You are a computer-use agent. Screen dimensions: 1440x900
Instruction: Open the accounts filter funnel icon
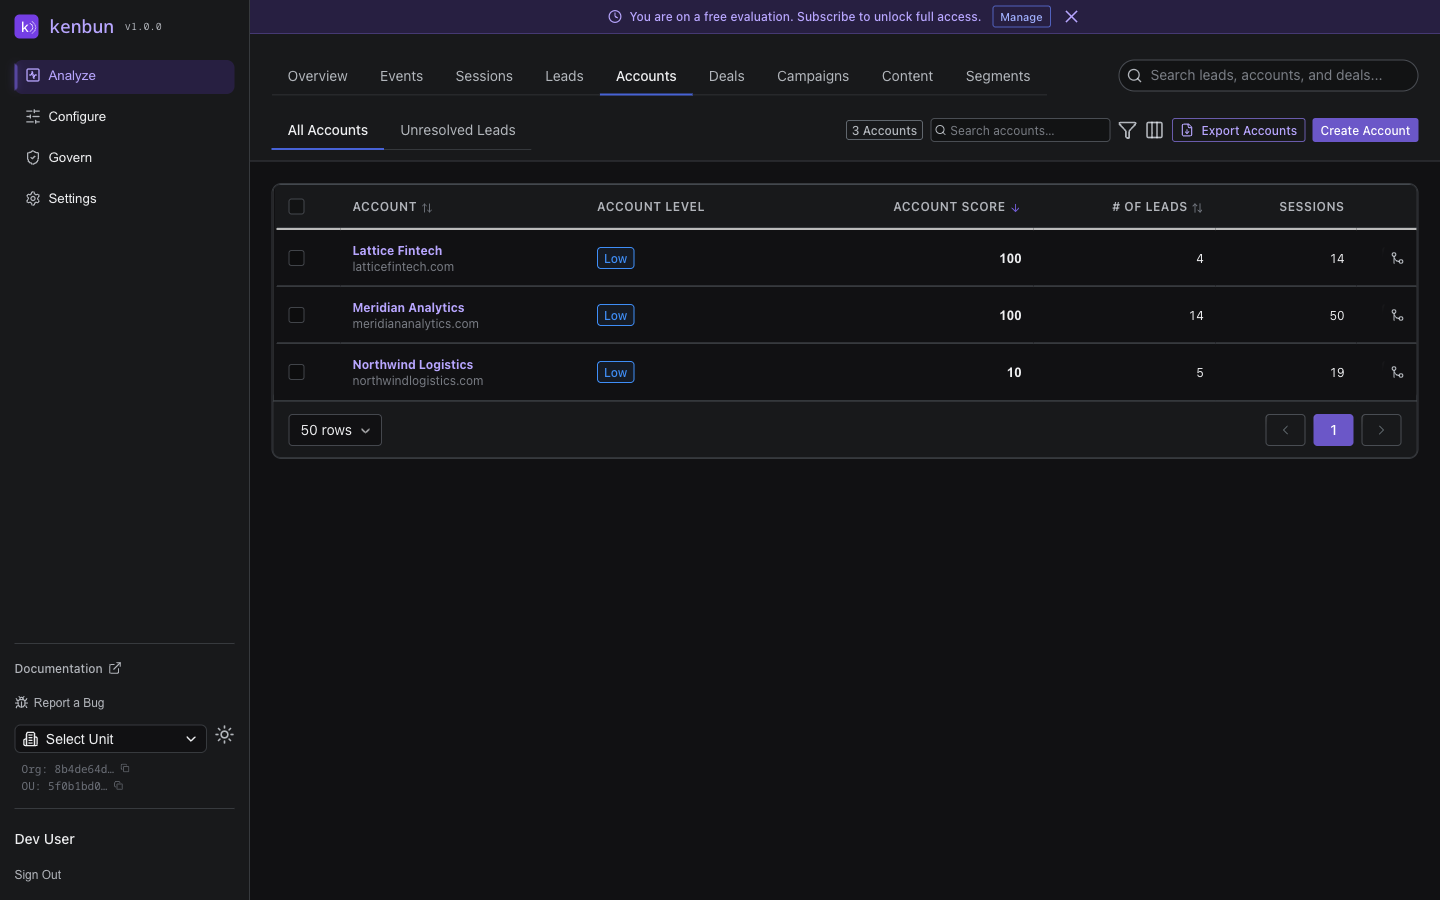(1127, 130)
